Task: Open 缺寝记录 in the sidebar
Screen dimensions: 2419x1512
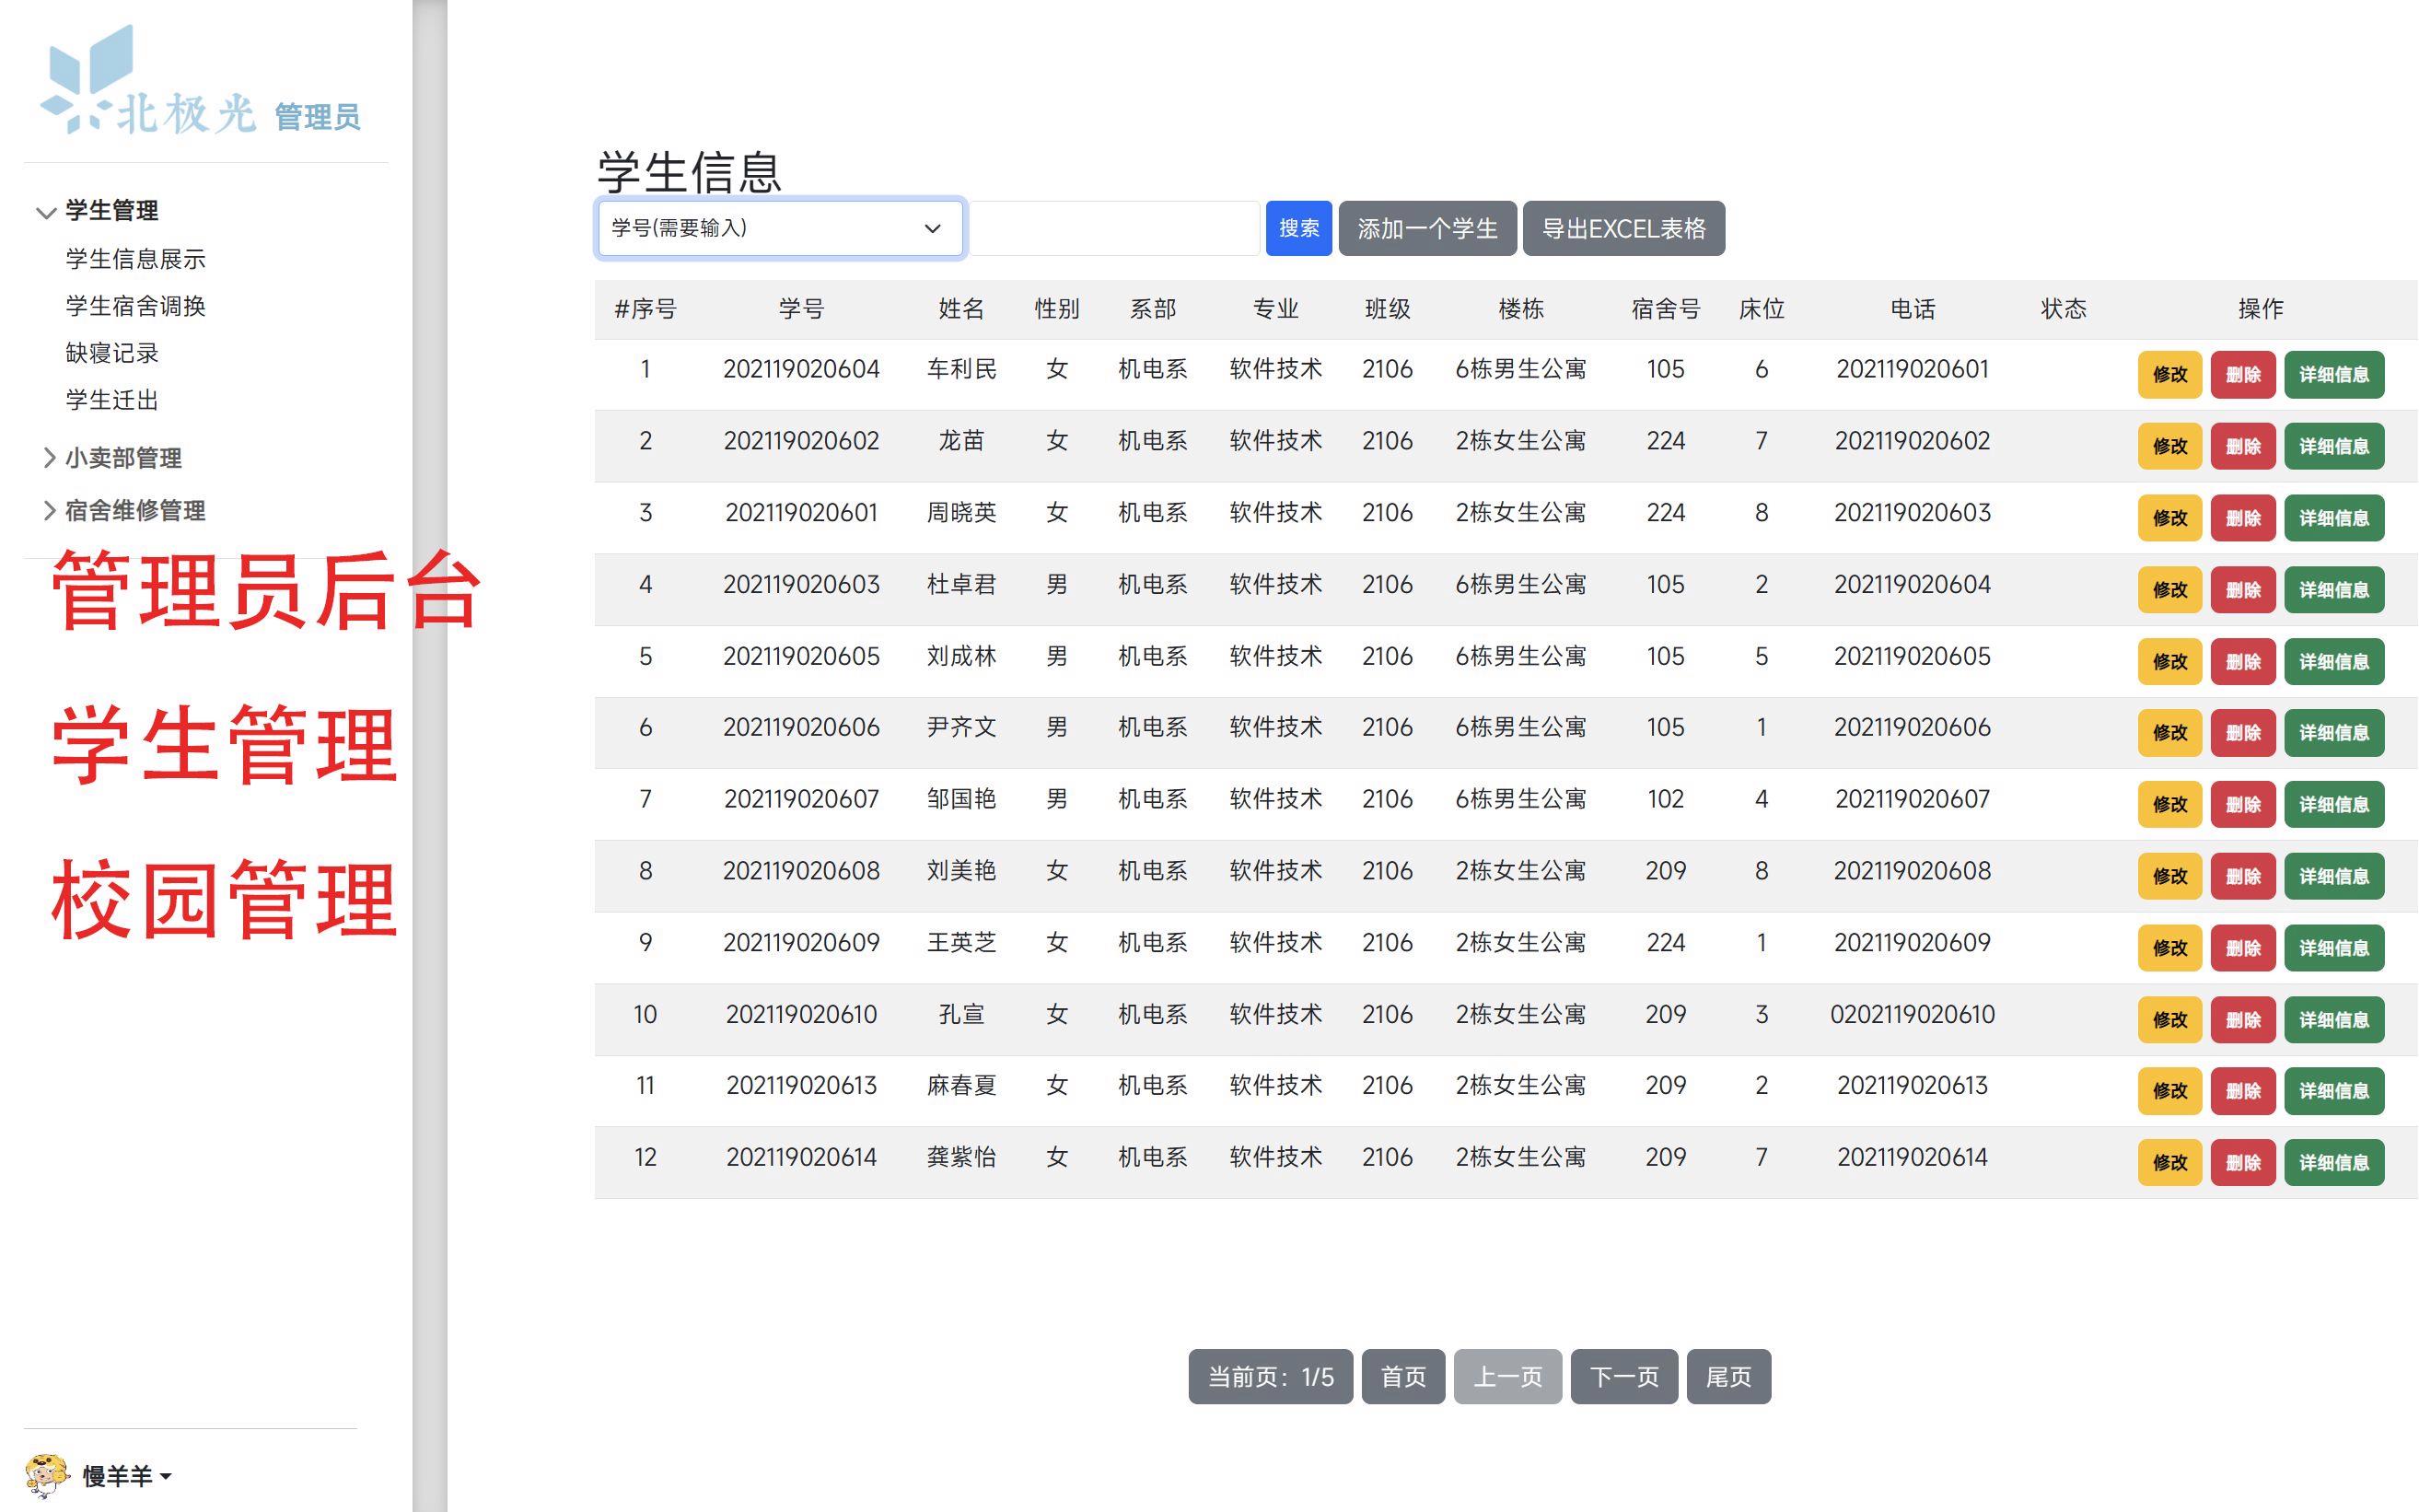Action: 112,353
